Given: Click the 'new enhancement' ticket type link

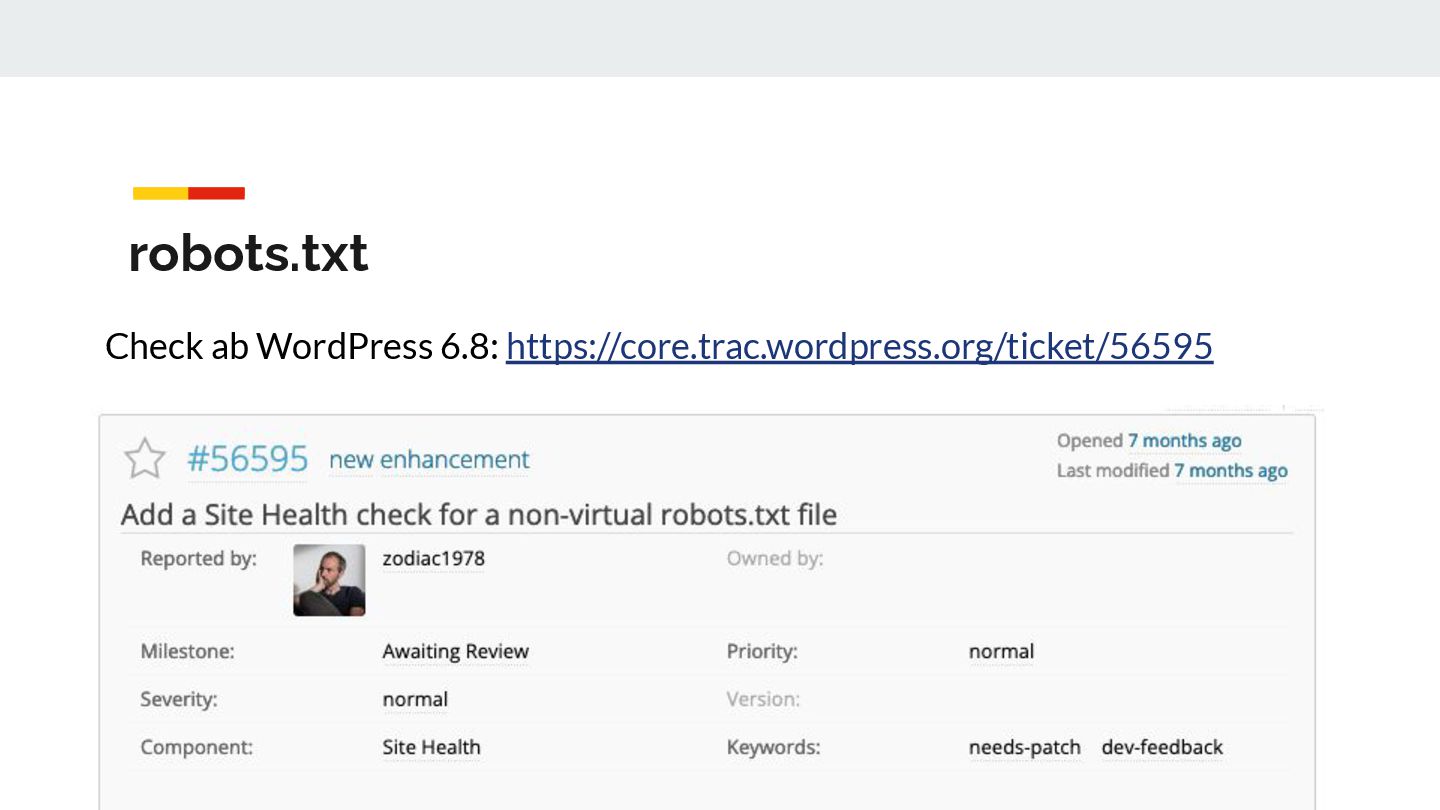Looking at the screenshot, I should point(429,460).
